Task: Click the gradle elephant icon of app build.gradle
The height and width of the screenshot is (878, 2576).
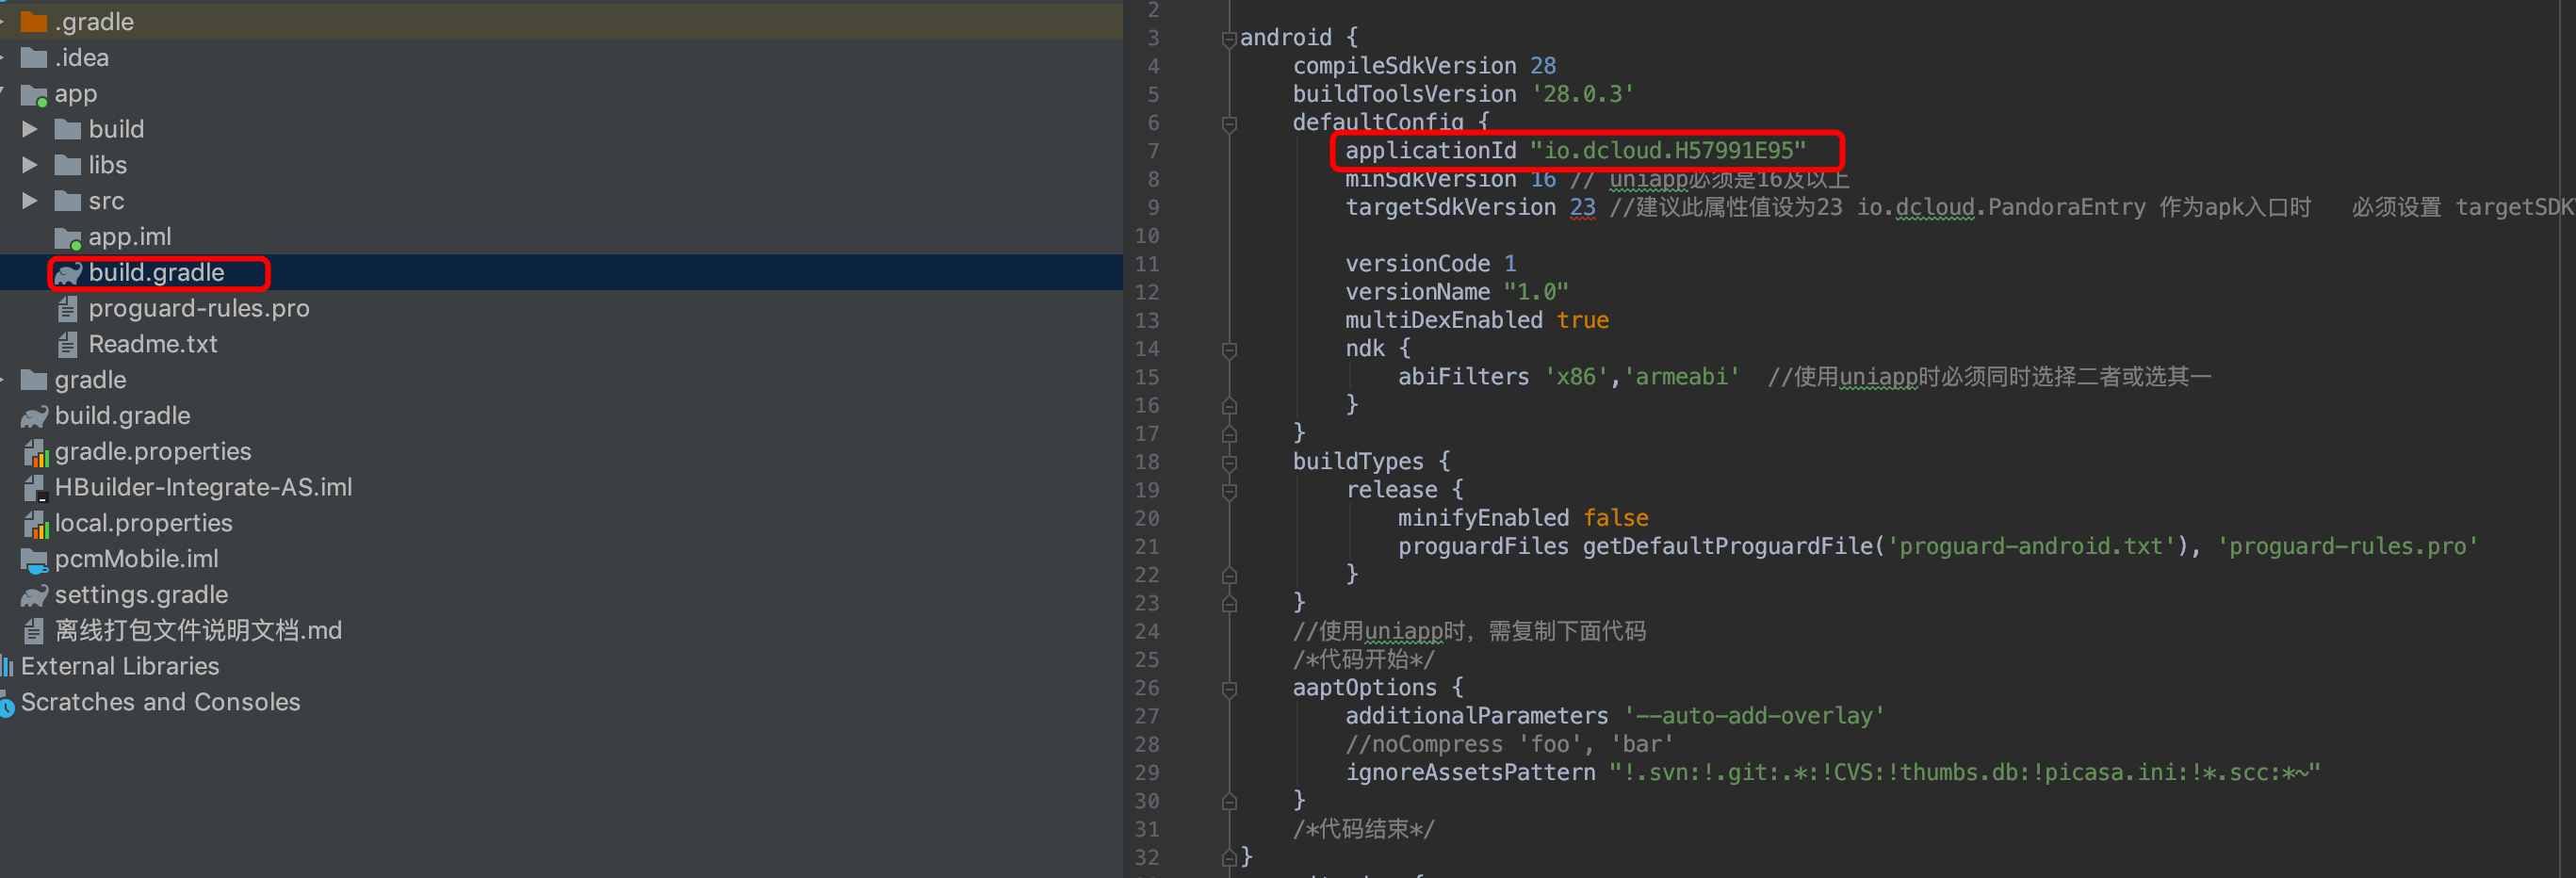Action: pyautogui.click(x=68, y=272)
